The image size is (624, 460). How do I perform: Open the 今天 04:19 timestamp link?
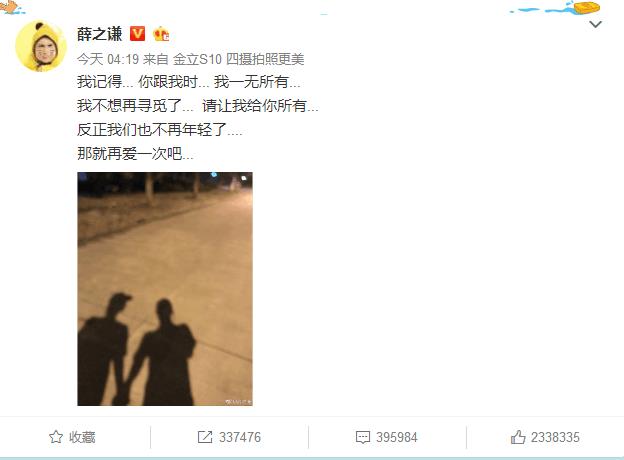pyautogui.click(x=107, y=60)
